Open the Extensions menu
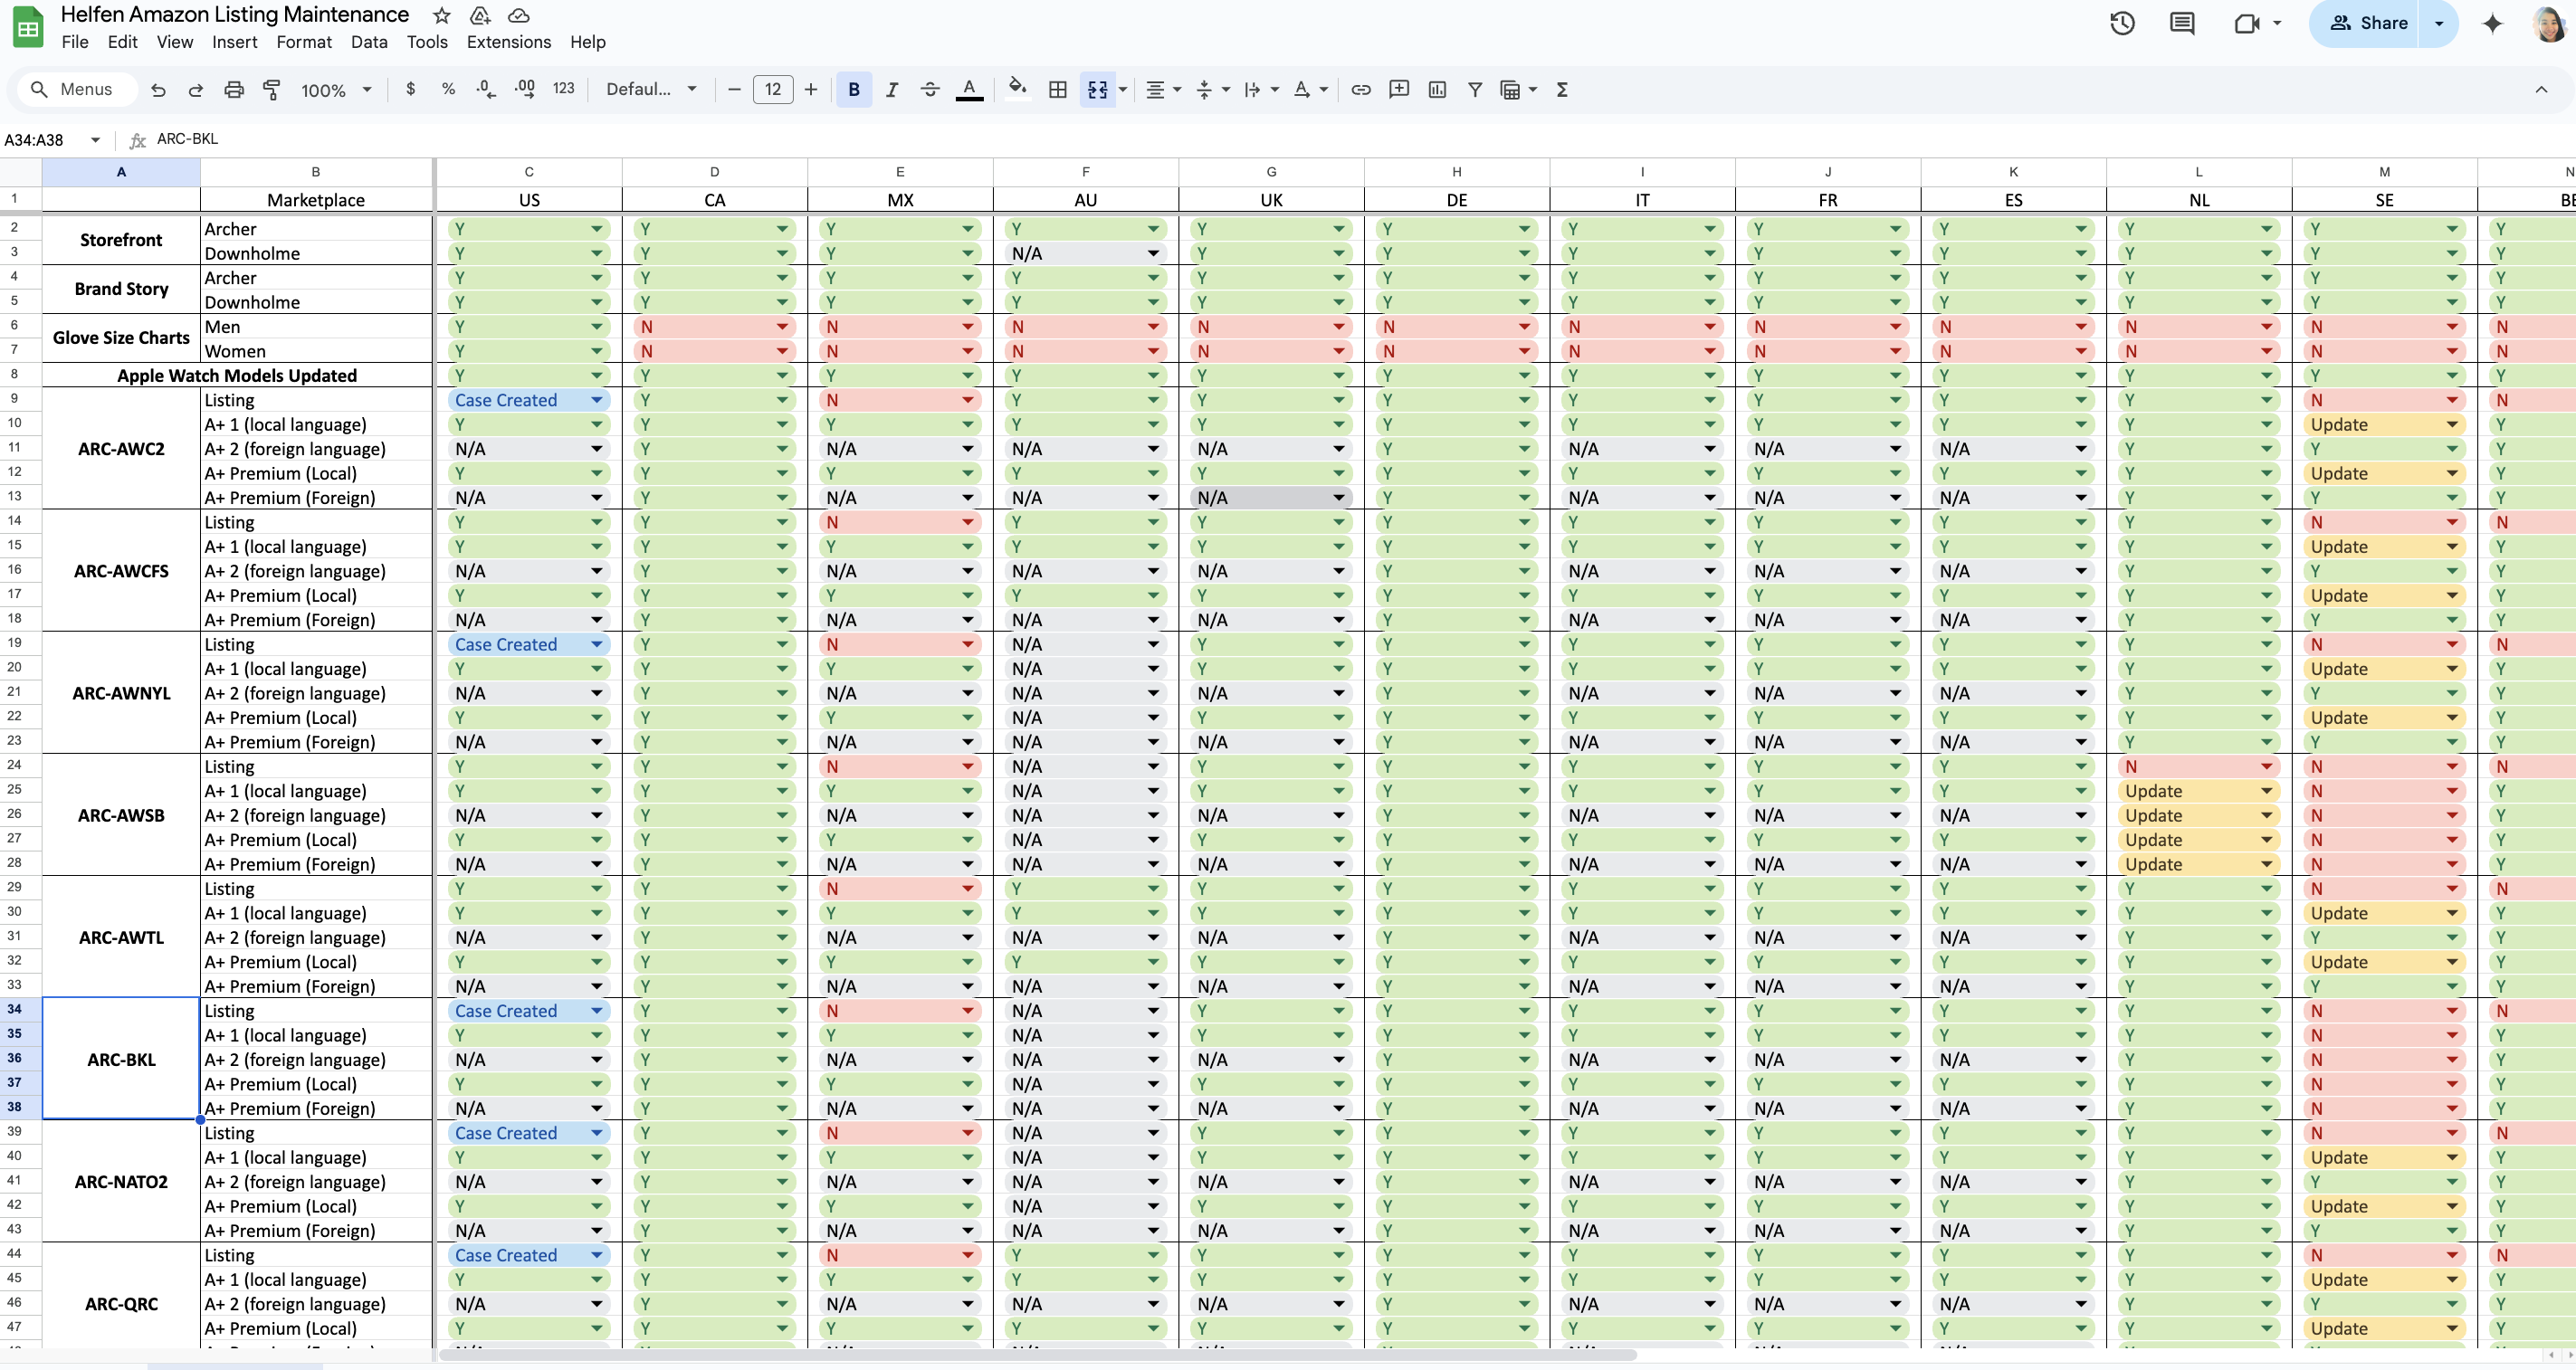Viewport: 2576px width, 1370px height. click(x=508, y=42)
